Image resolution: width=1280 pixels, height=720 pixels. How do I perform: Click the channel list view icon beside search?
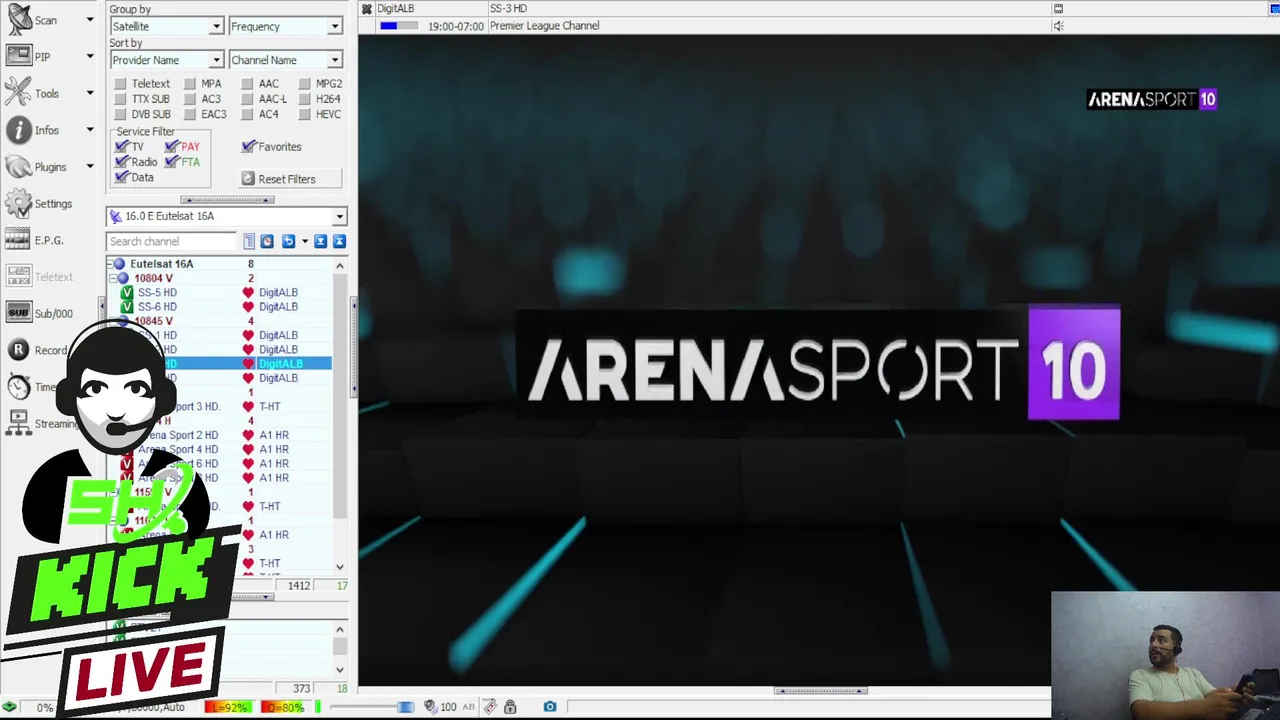coord(249,241)
